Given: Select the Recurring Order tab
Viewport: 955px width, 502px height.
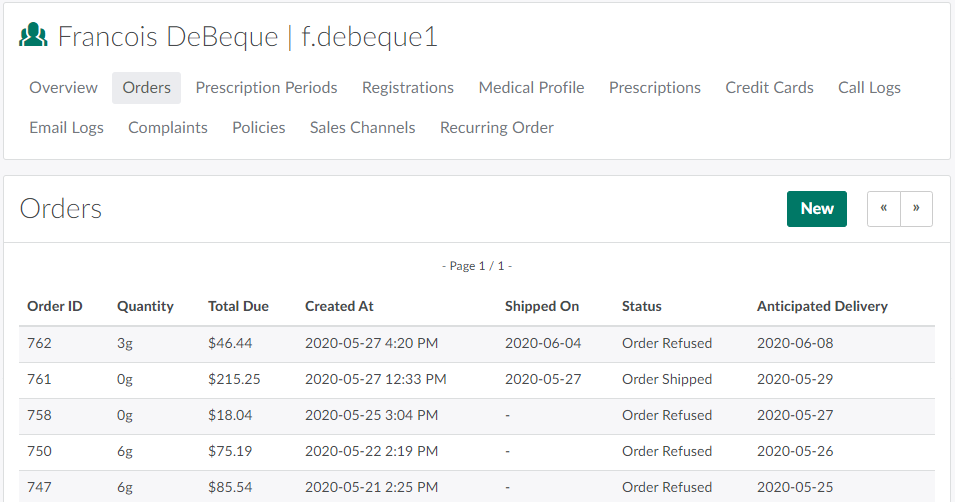Looking at the screenshot, I should pos(497,128).
